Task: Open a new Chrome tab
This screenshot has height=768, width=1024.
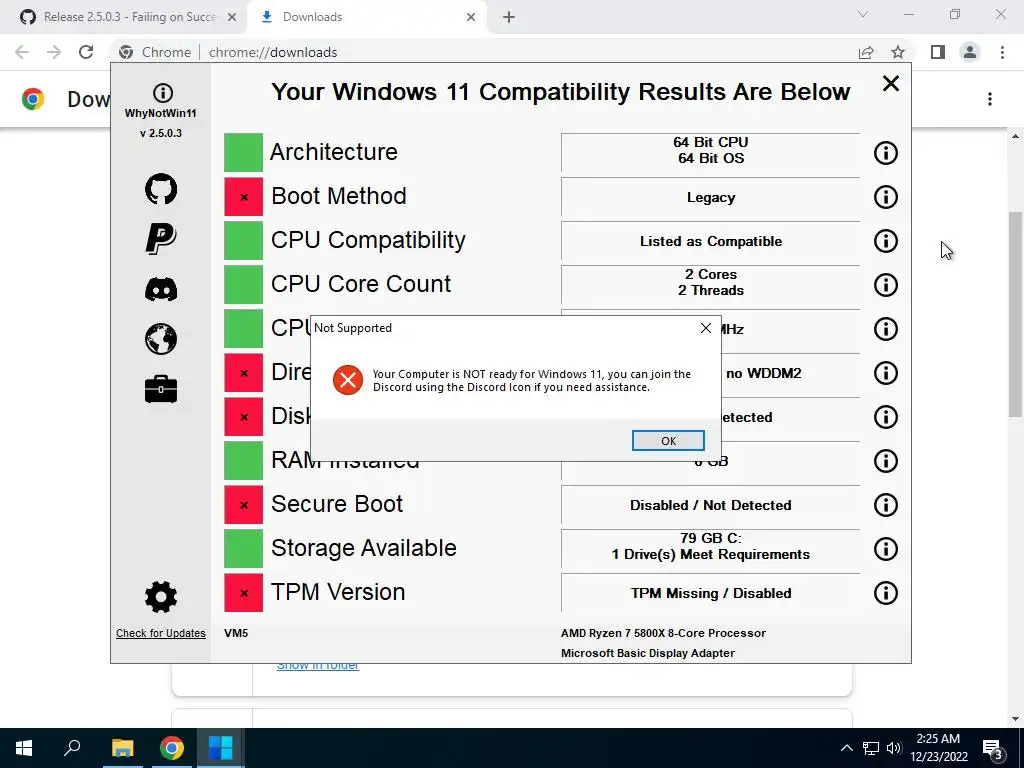Action: 509,17
